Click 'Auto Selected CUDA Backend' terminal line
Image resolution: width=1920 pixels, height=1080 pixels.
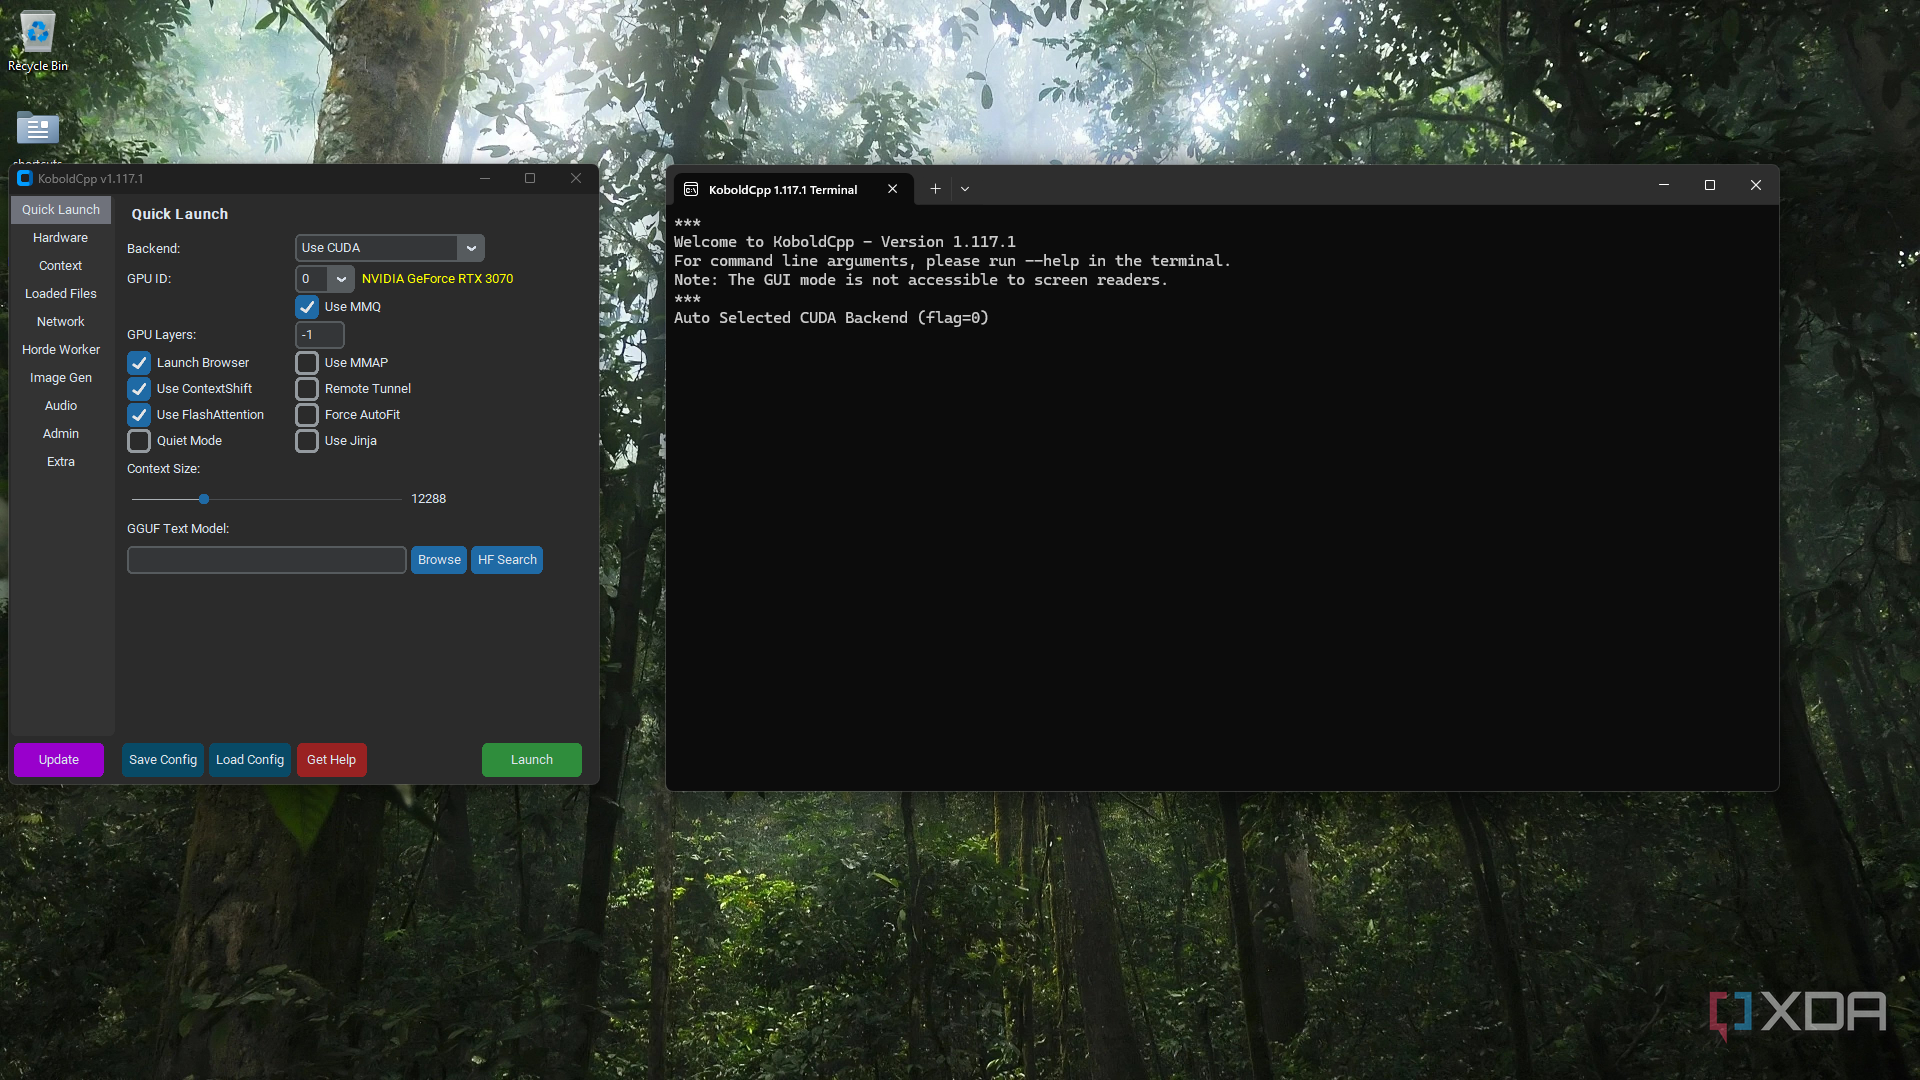click(831, 318)
